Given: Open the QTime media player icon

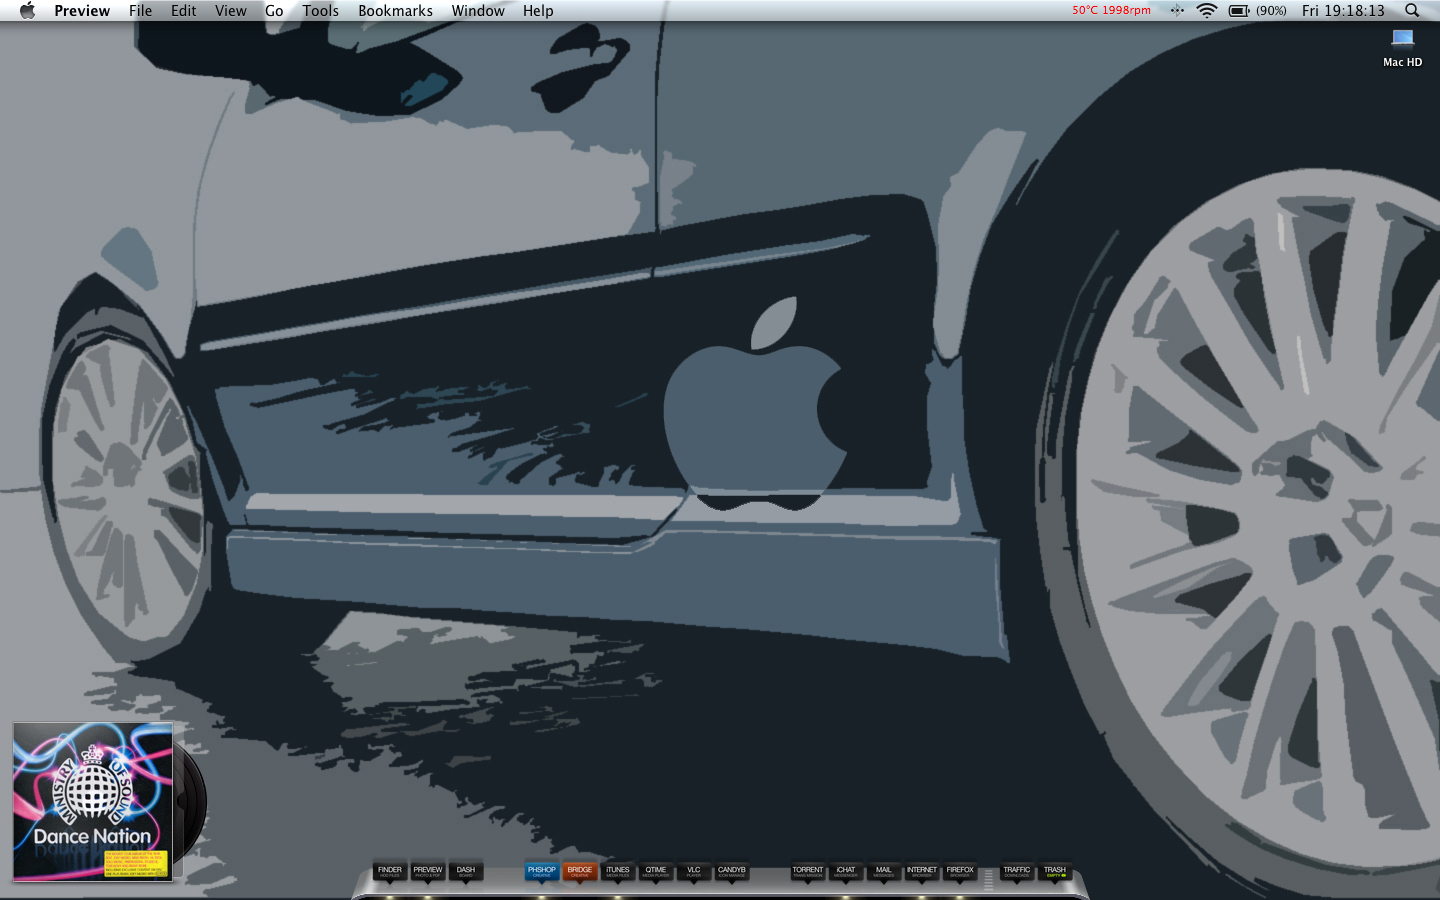Looking at the screenshot, I should coord(656,872).
